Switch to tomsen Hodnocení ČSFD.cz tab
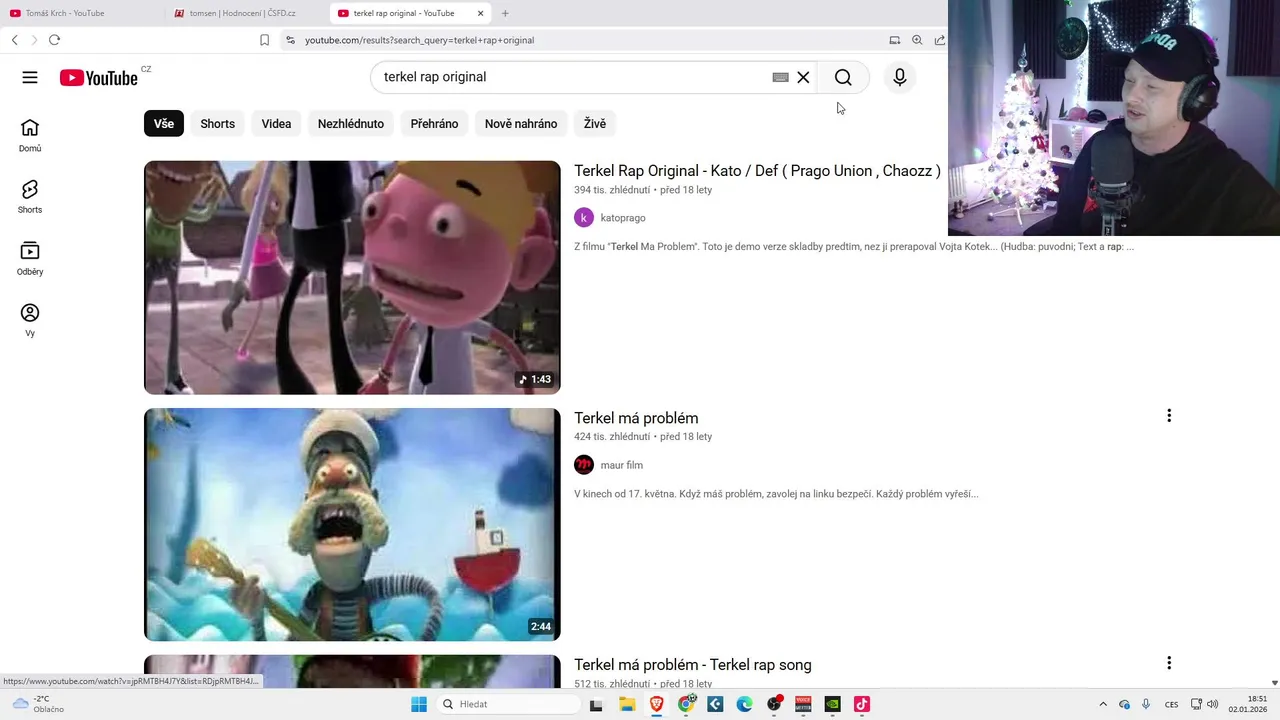Image resolution: width=1280 pixels, height=720 pixels. [246, 13]
